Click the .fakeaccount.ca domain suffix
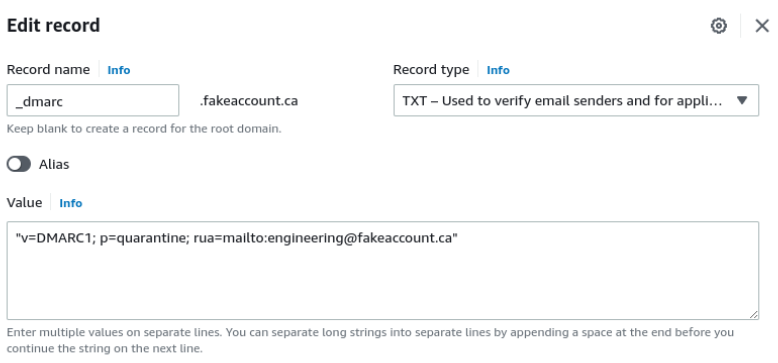Viewport: 778px width, 363px height. 249,101
